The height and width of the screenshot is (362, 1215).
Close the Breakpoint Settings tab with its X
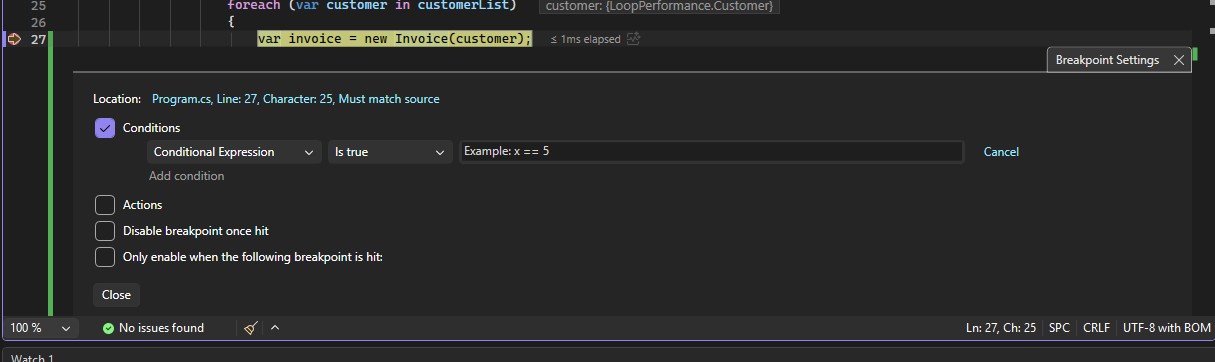[1179, 60]
